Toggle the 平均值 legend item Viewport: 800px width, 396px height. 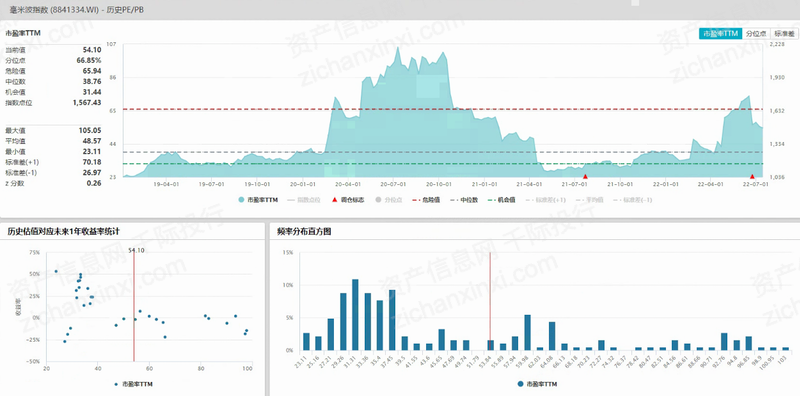click(589, 200)
